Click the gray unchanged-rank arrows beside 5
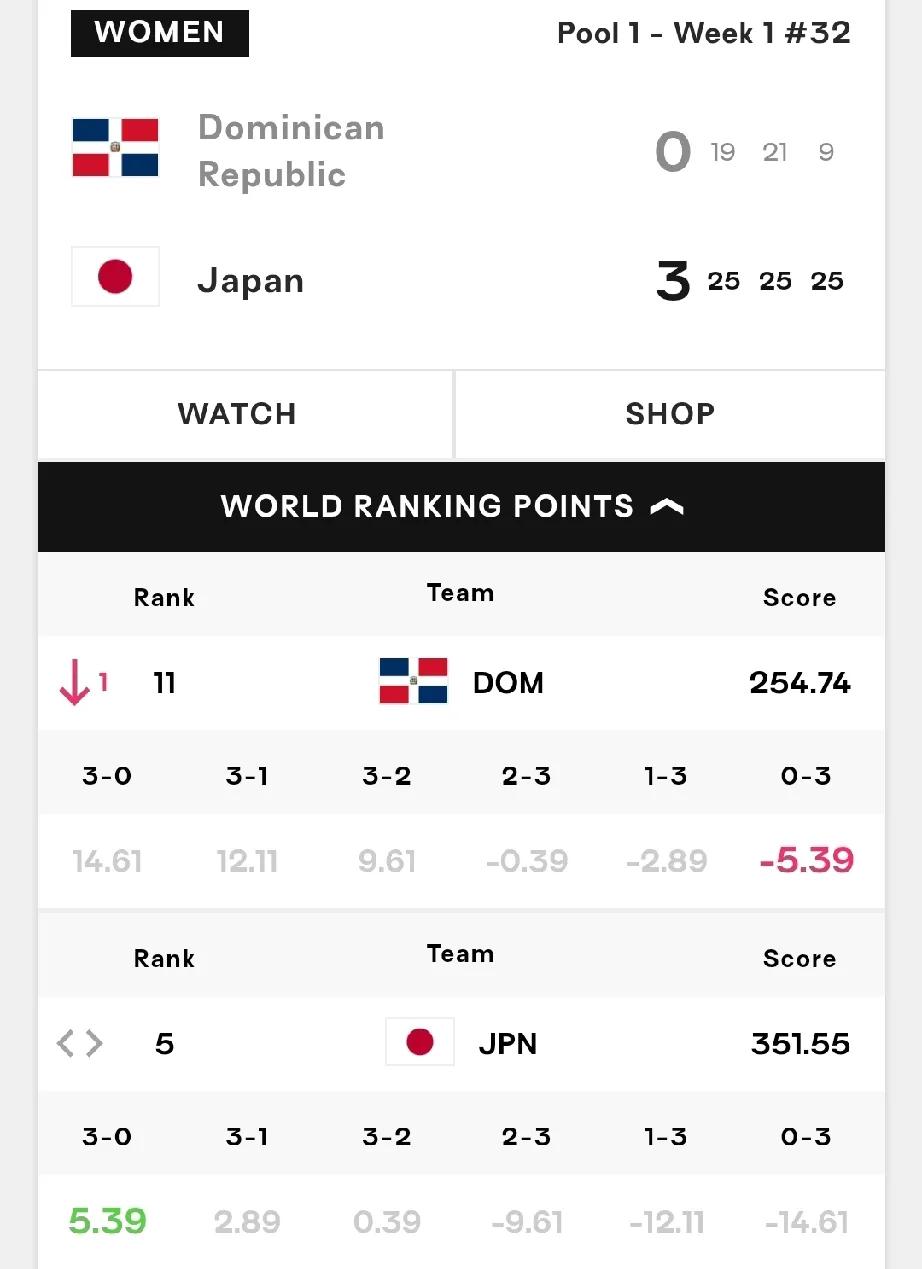Viewport: 922px width, 1269px height. [x=80, y=1044]
